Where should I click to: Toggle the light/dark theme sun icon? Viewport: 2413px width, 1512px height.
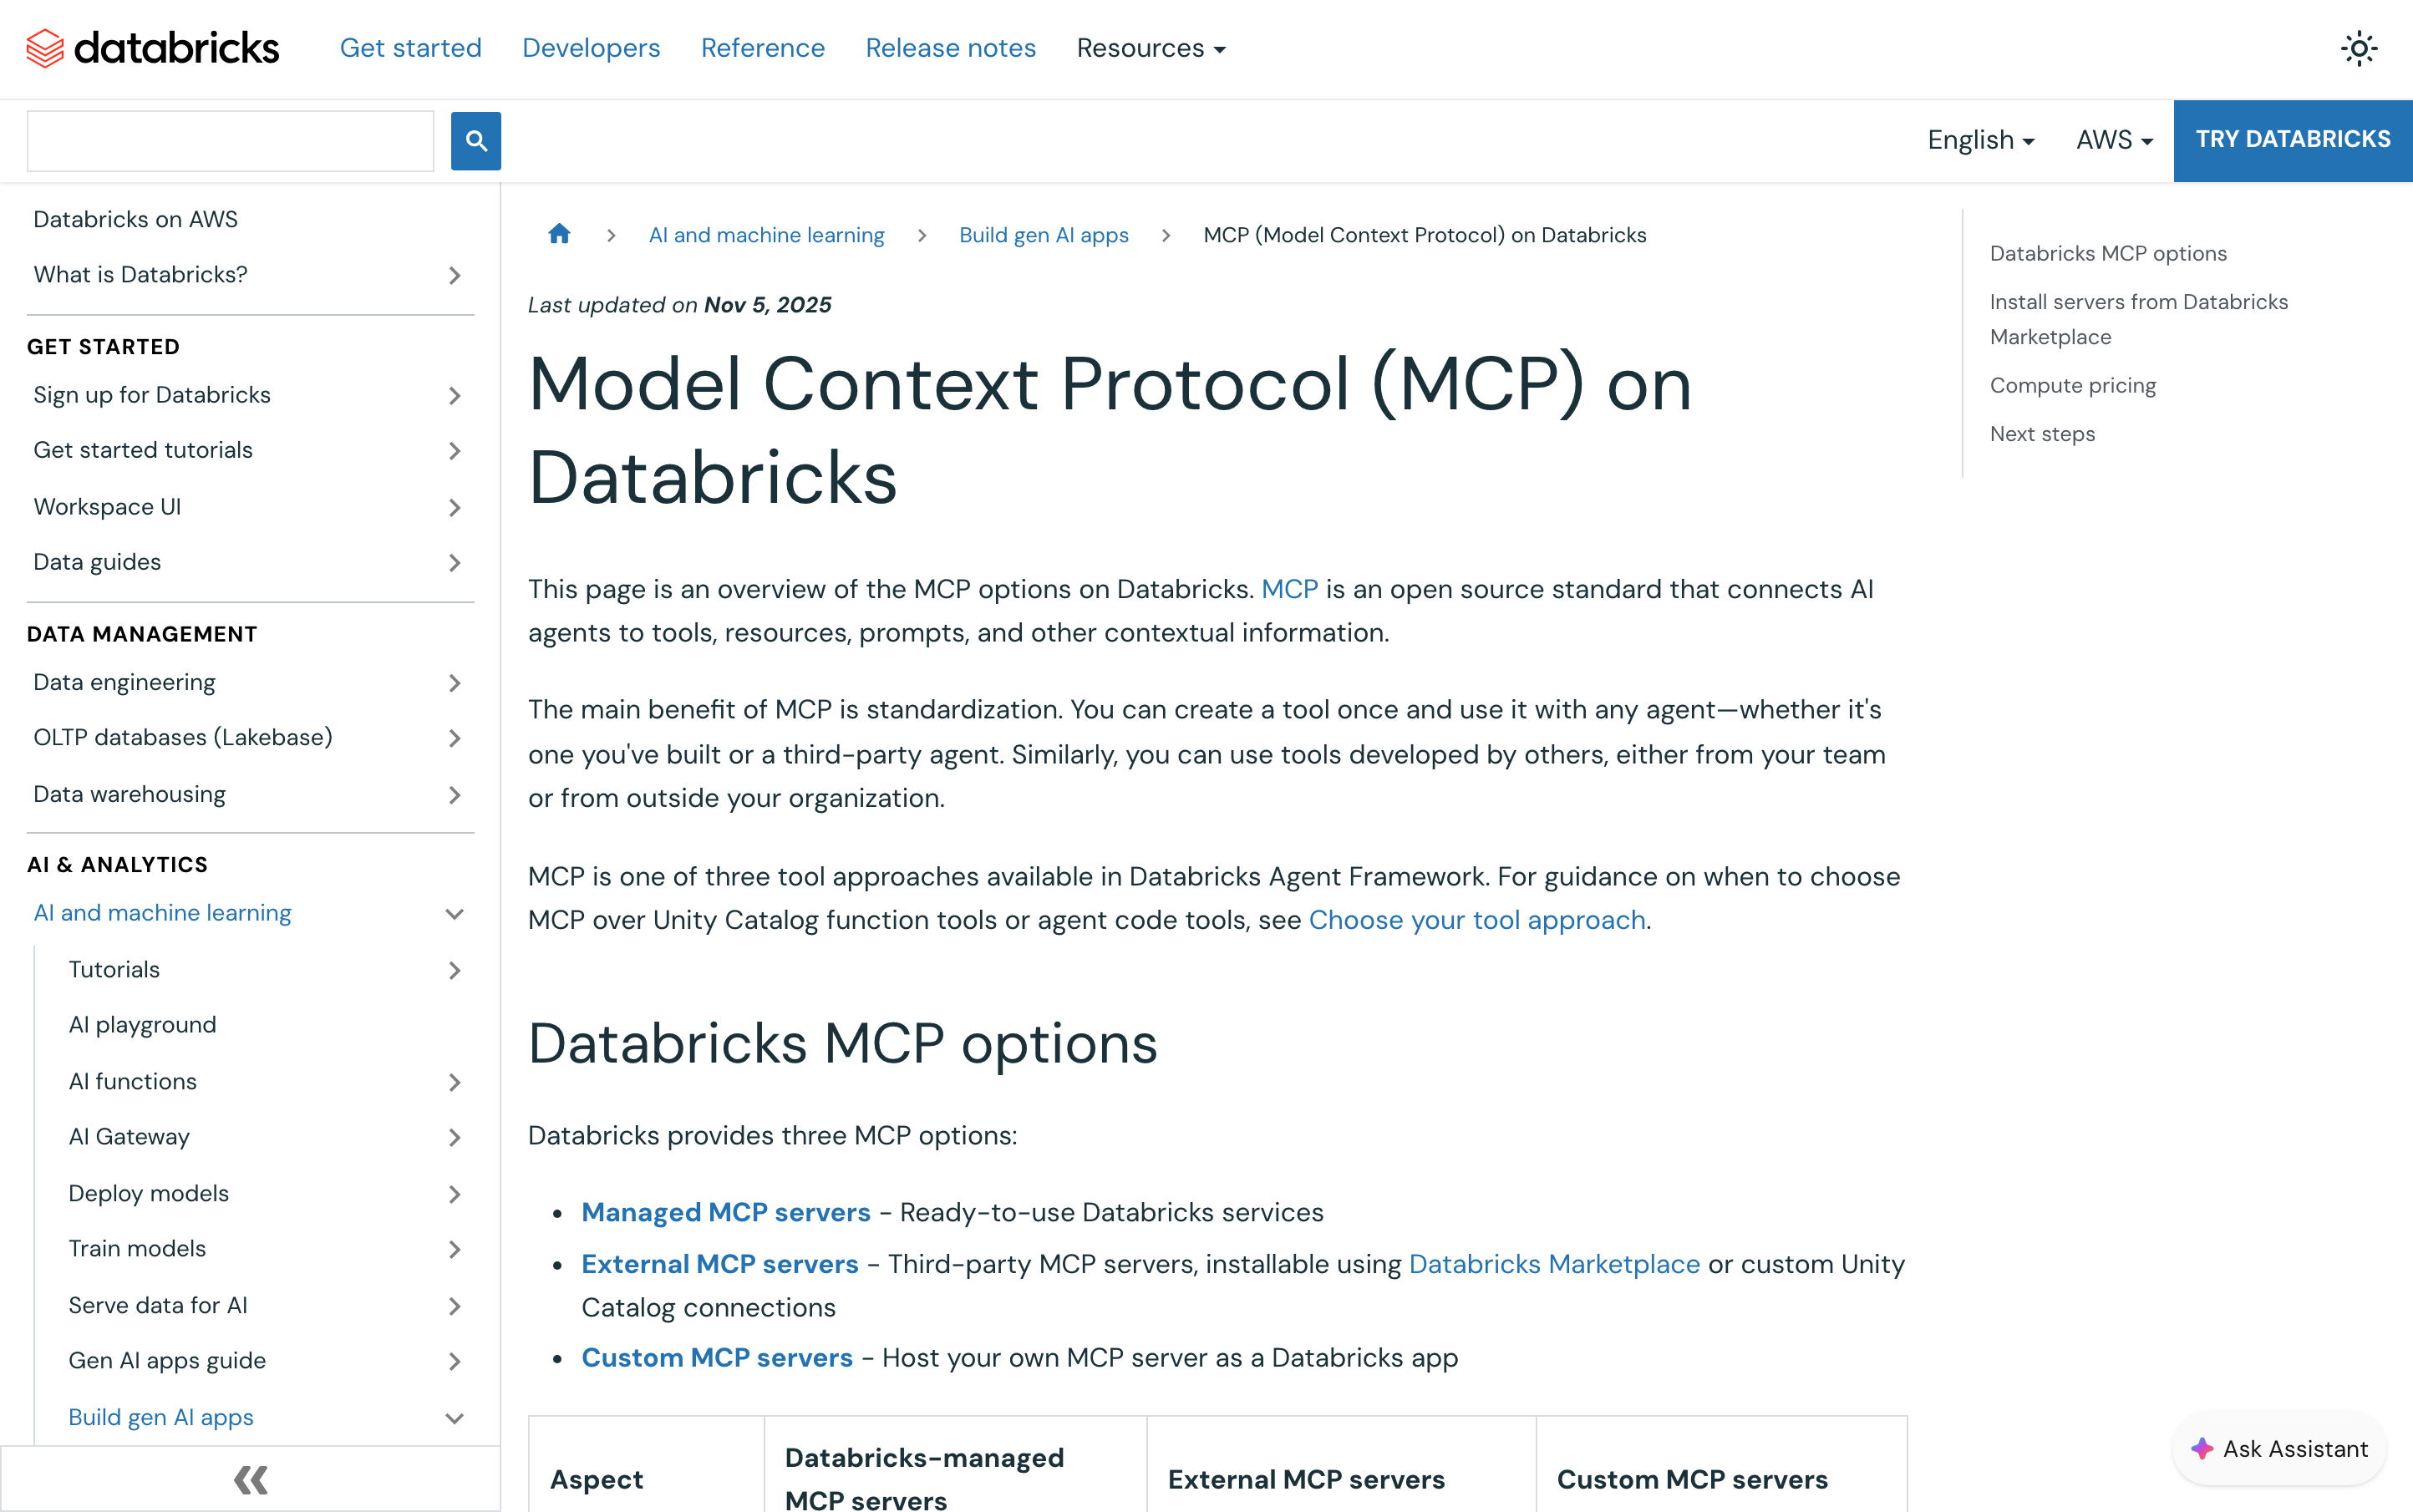tap(2358, 48)
